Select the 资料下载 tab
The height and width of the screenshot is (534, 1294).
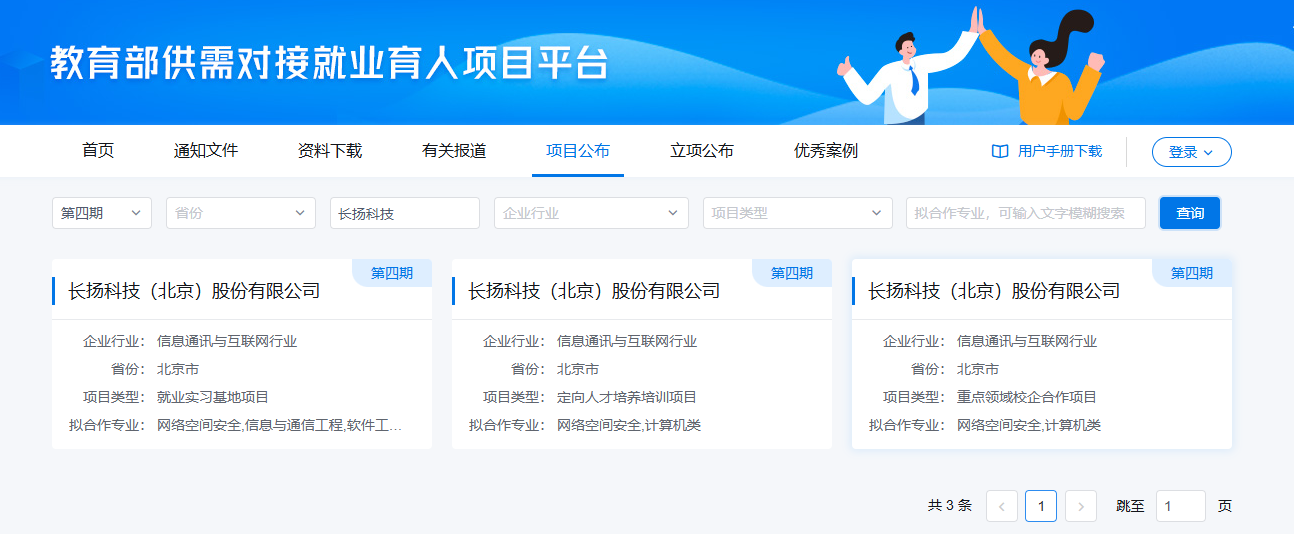(x=330, y=151)
